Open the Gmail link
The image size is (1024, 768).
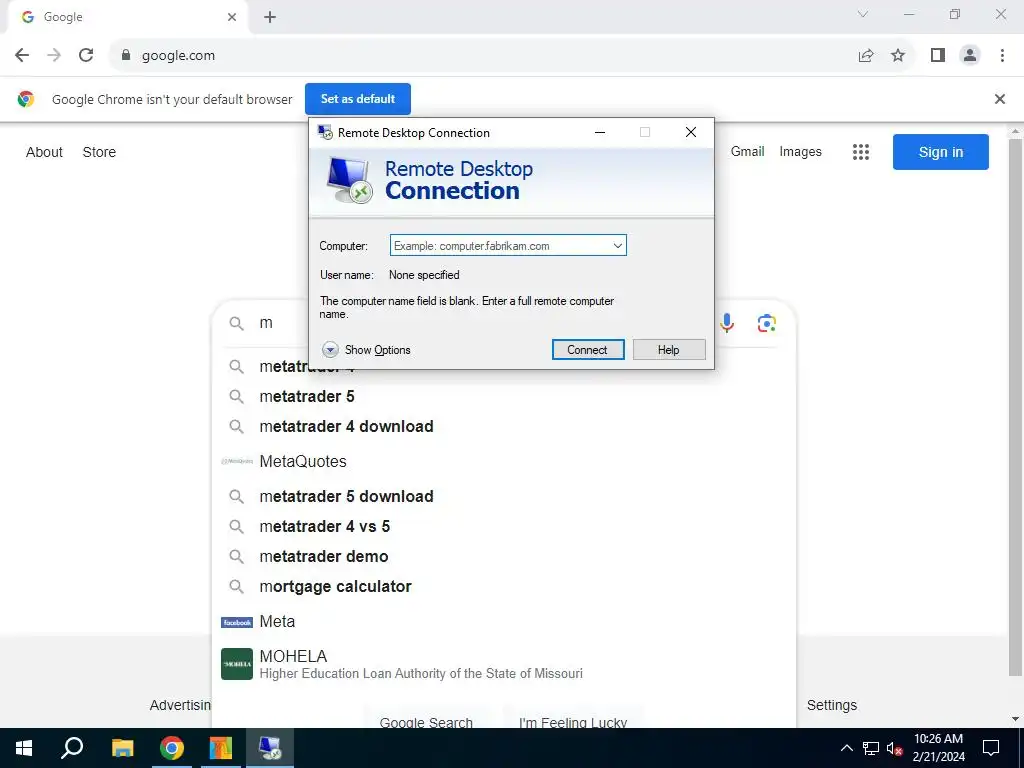click(747, 152)
